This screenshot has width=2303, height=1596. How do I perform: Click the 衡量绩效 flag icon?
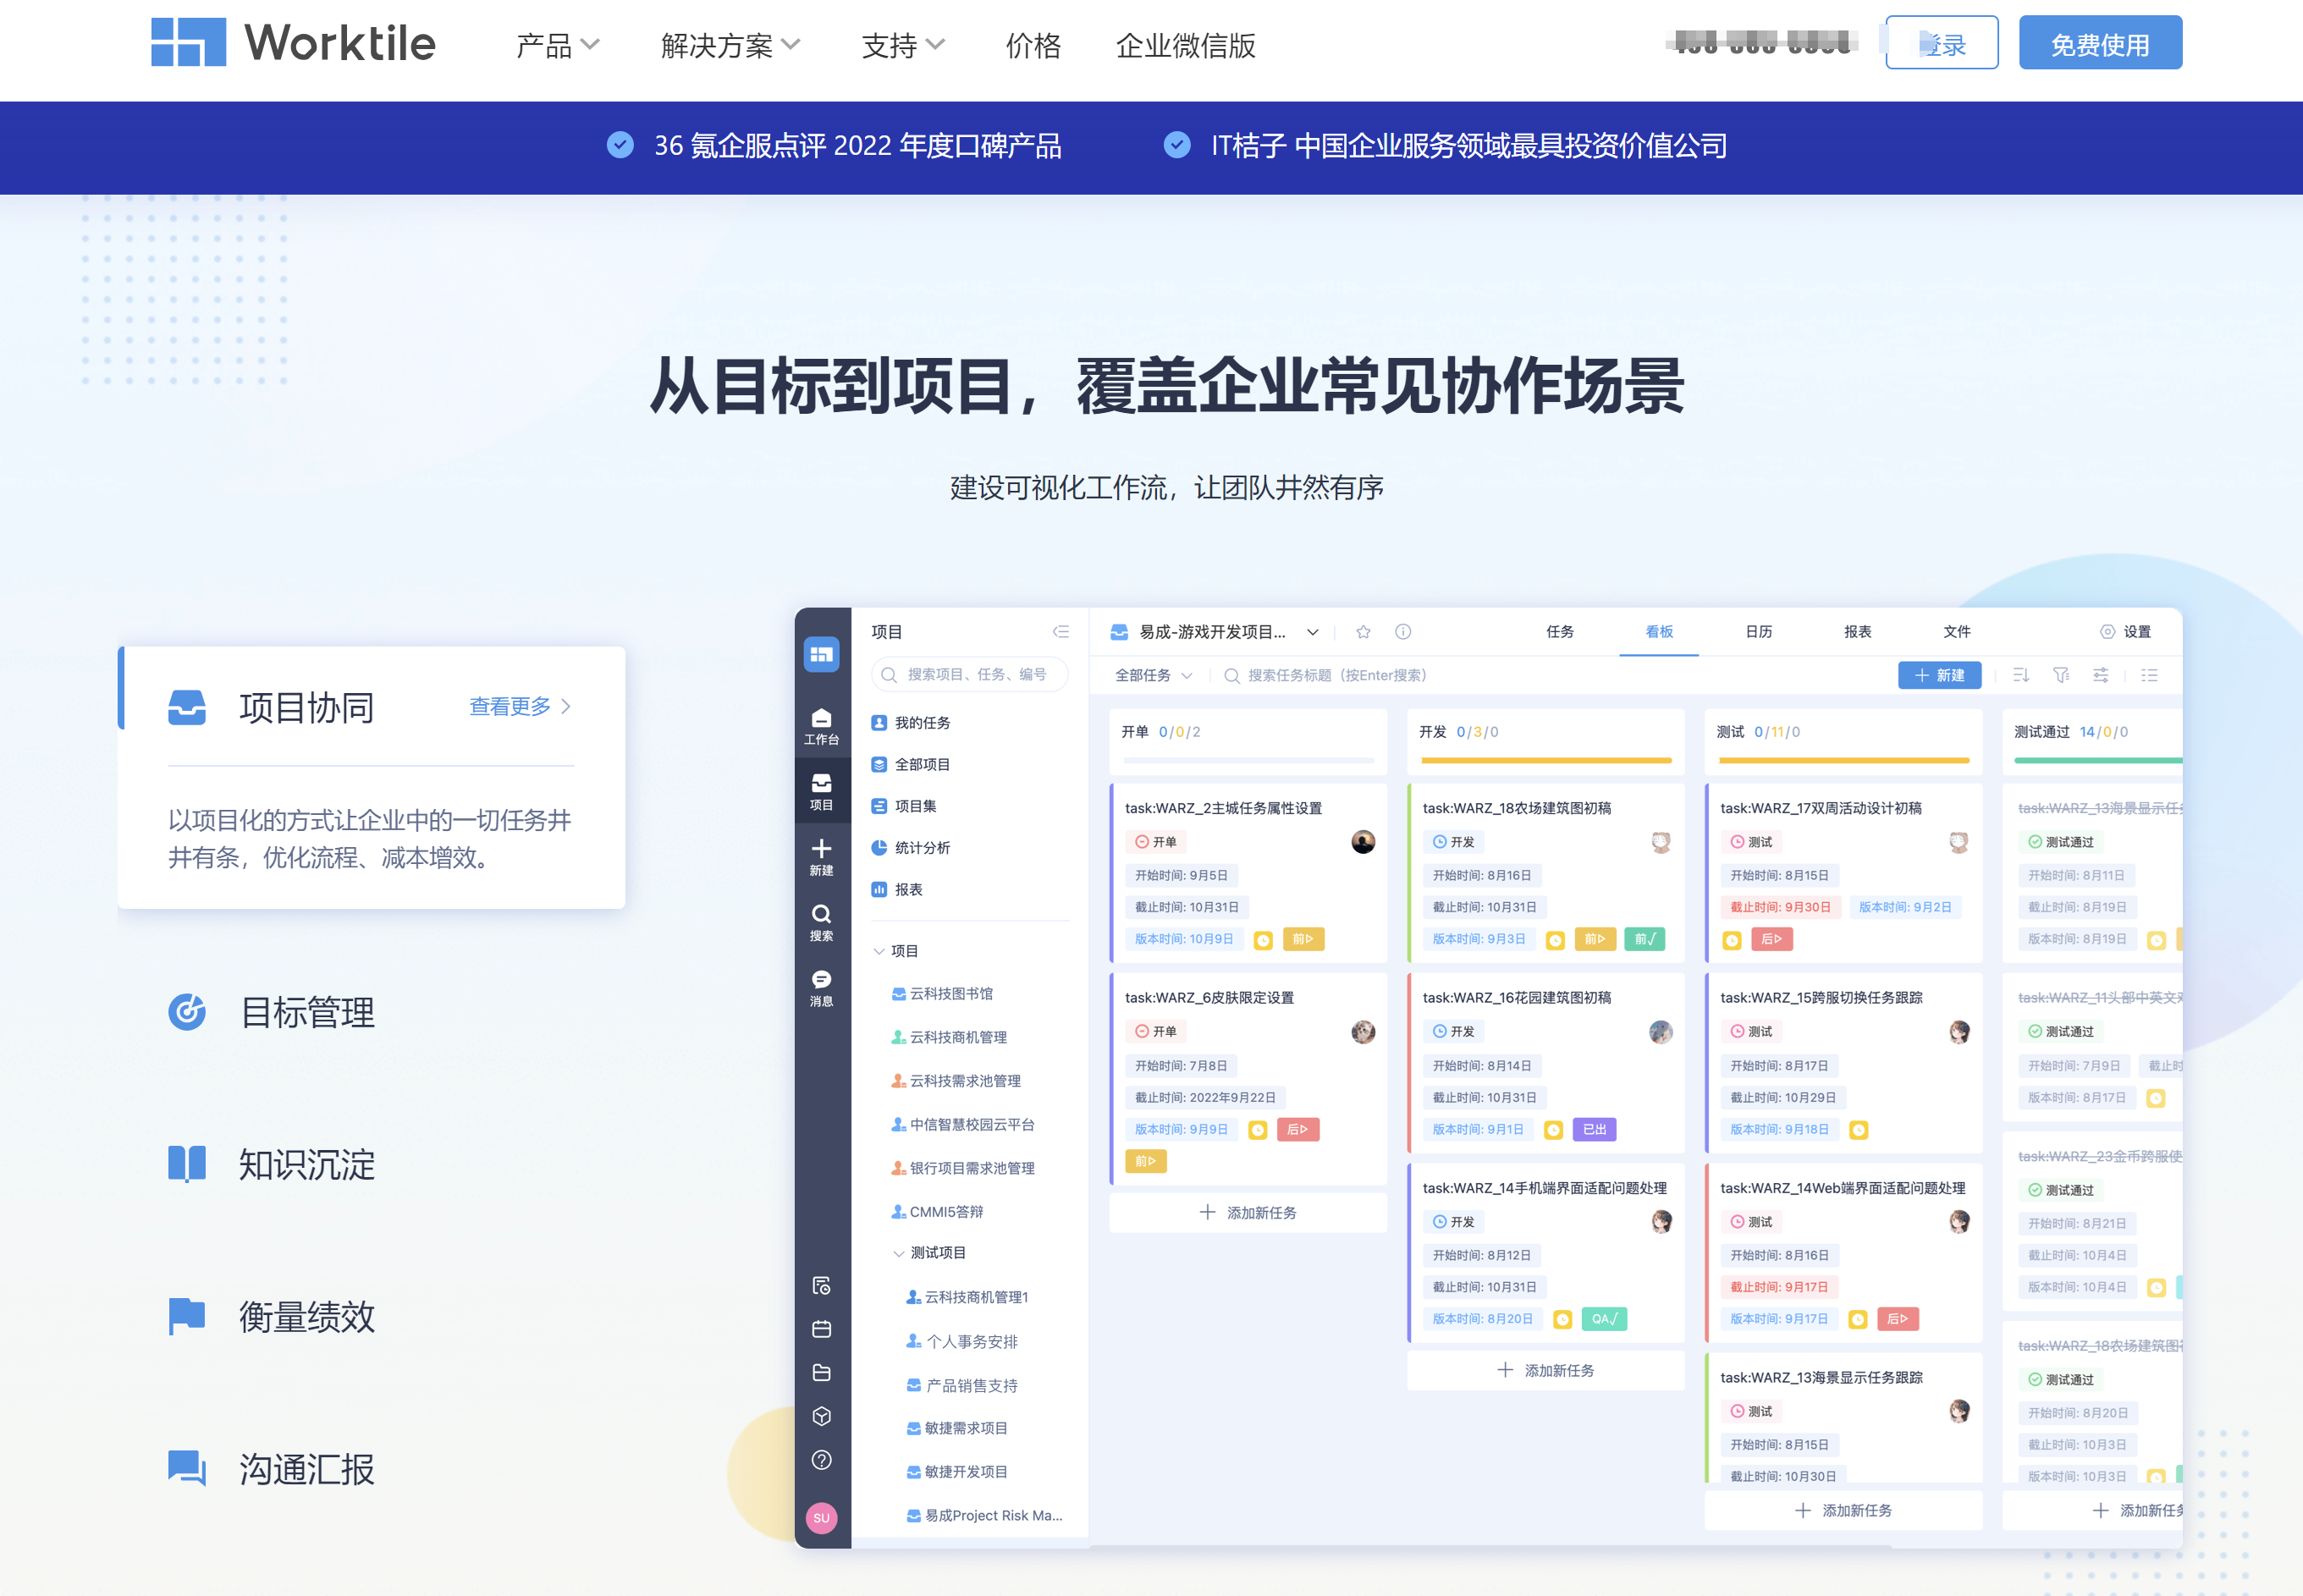click(x=187, y=1316)
